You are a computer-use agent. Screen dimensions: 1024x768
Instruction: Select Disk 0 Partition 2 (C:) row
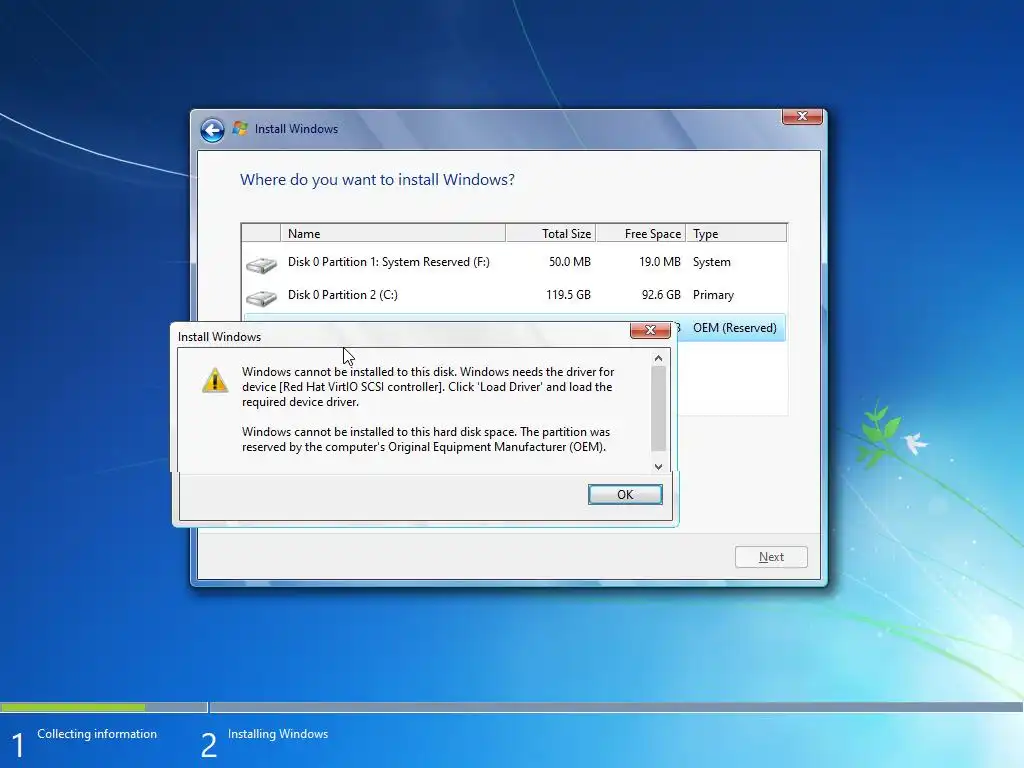point(514,295)
